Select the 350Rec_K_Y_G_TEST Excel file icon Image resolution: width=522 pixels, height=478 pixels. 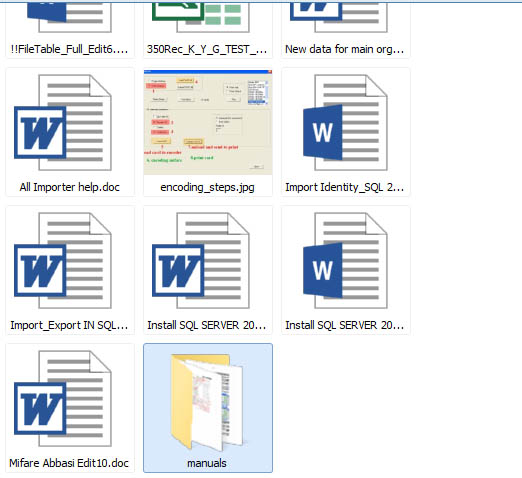click(x=201, y=16)
